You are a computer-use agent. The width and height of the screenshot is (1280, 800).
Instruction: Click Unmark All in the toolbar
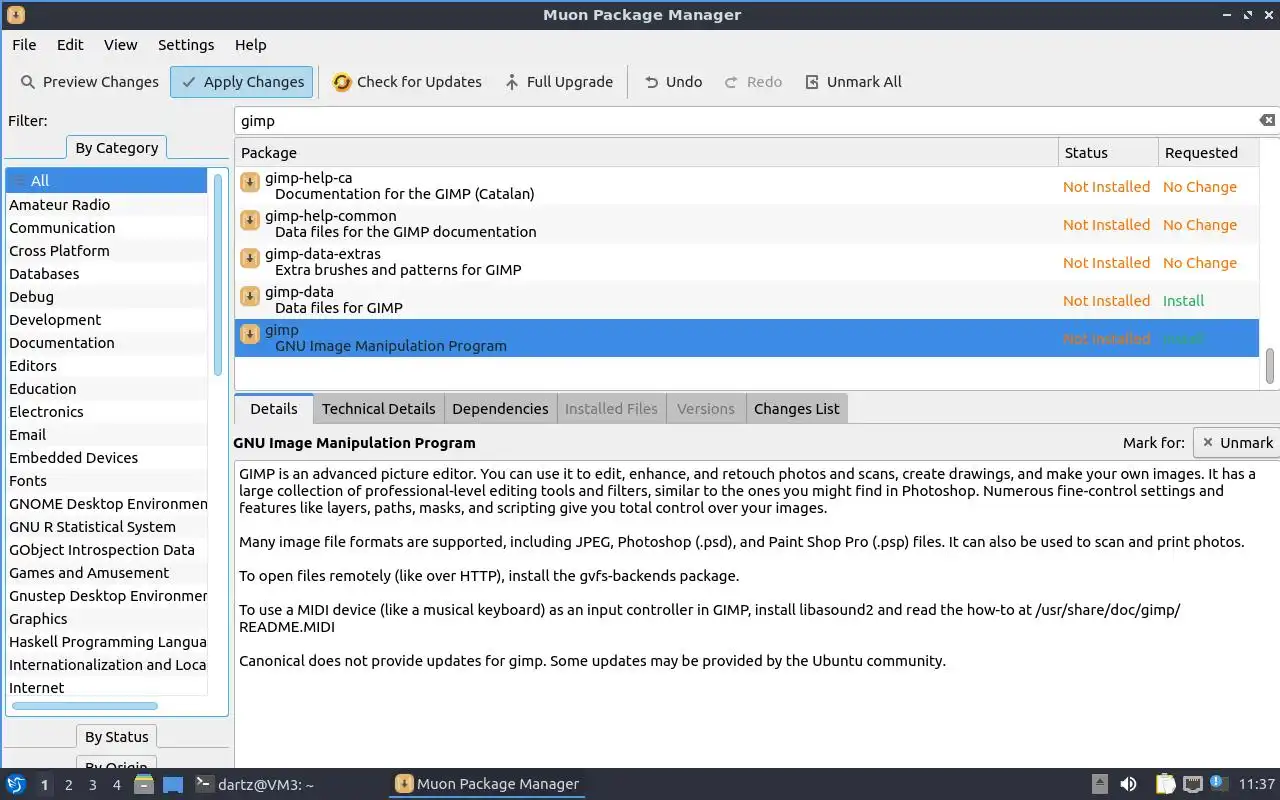[x=853, y=82]
